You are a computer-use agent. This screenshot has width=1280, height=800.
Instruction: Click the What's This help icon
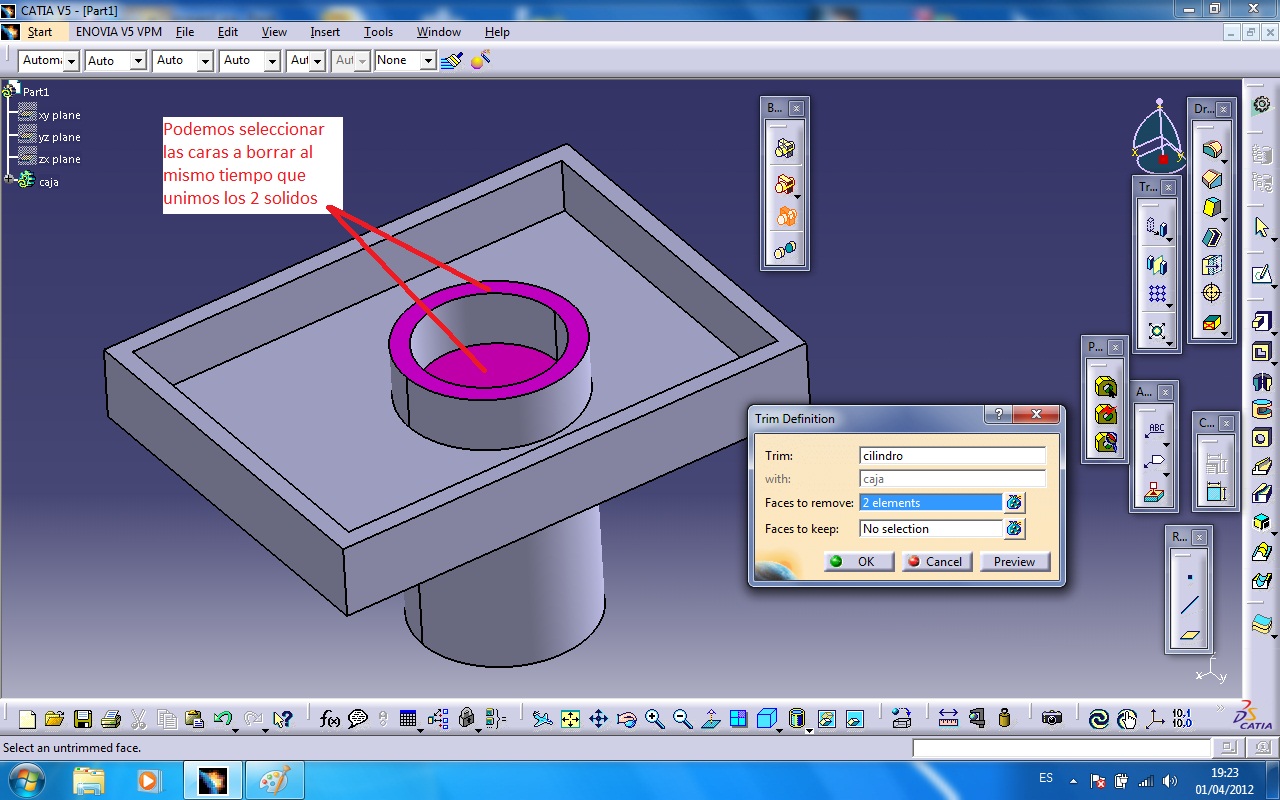(282, 718)
